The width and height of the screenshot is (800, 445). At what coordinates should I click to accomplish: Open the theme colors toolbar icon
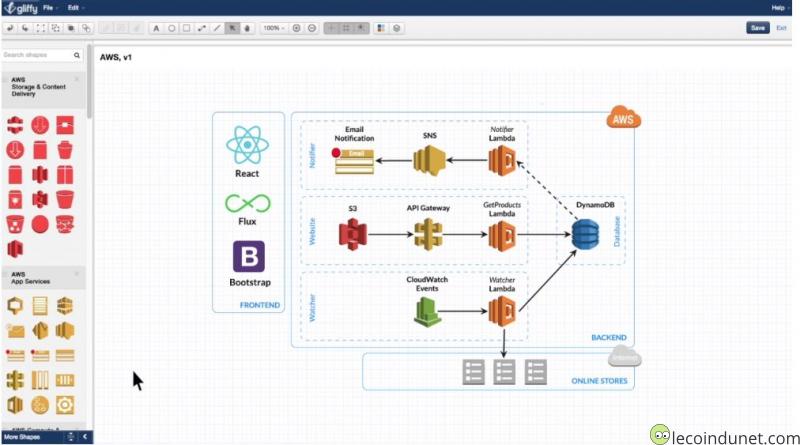381,28
